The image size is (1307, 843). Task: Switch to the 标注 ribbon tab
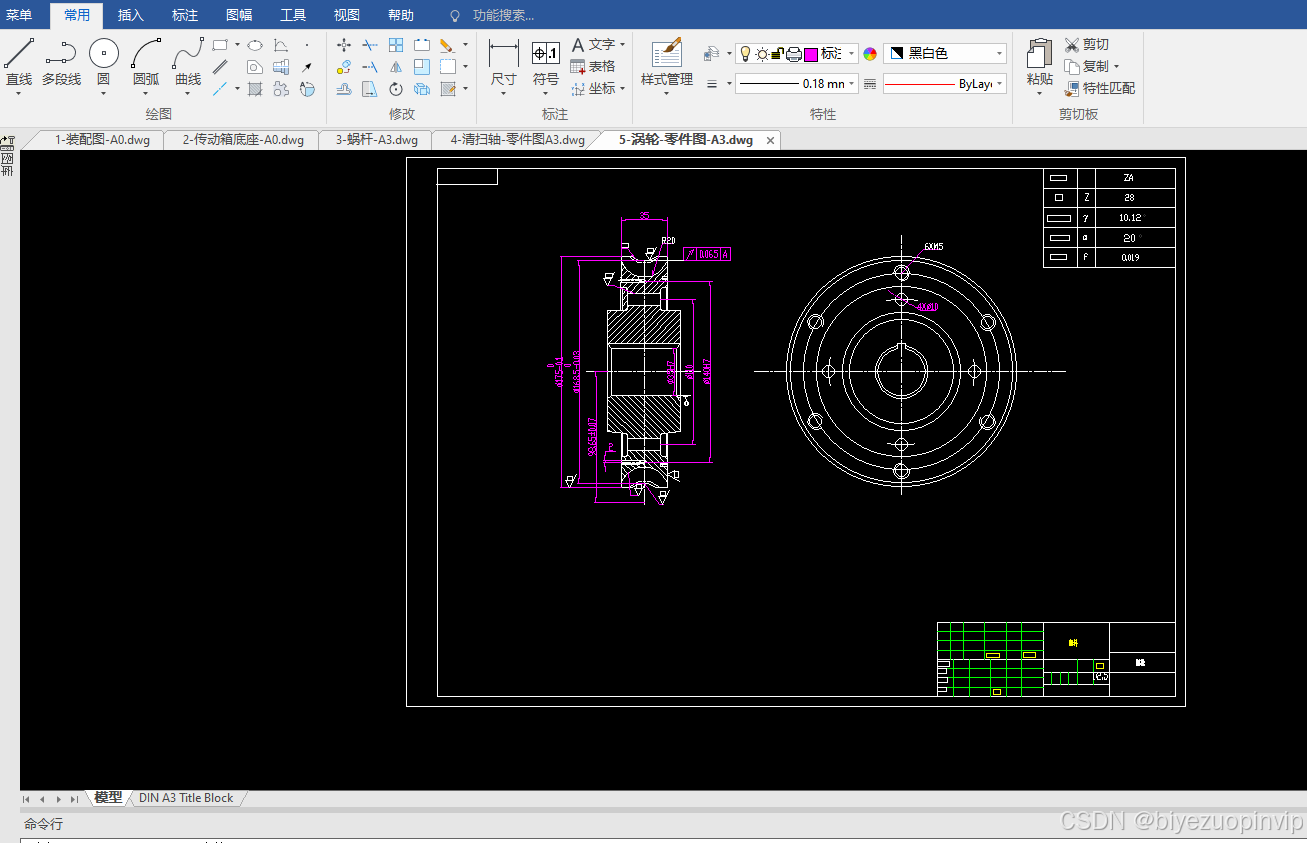click(x=185, y=15)
